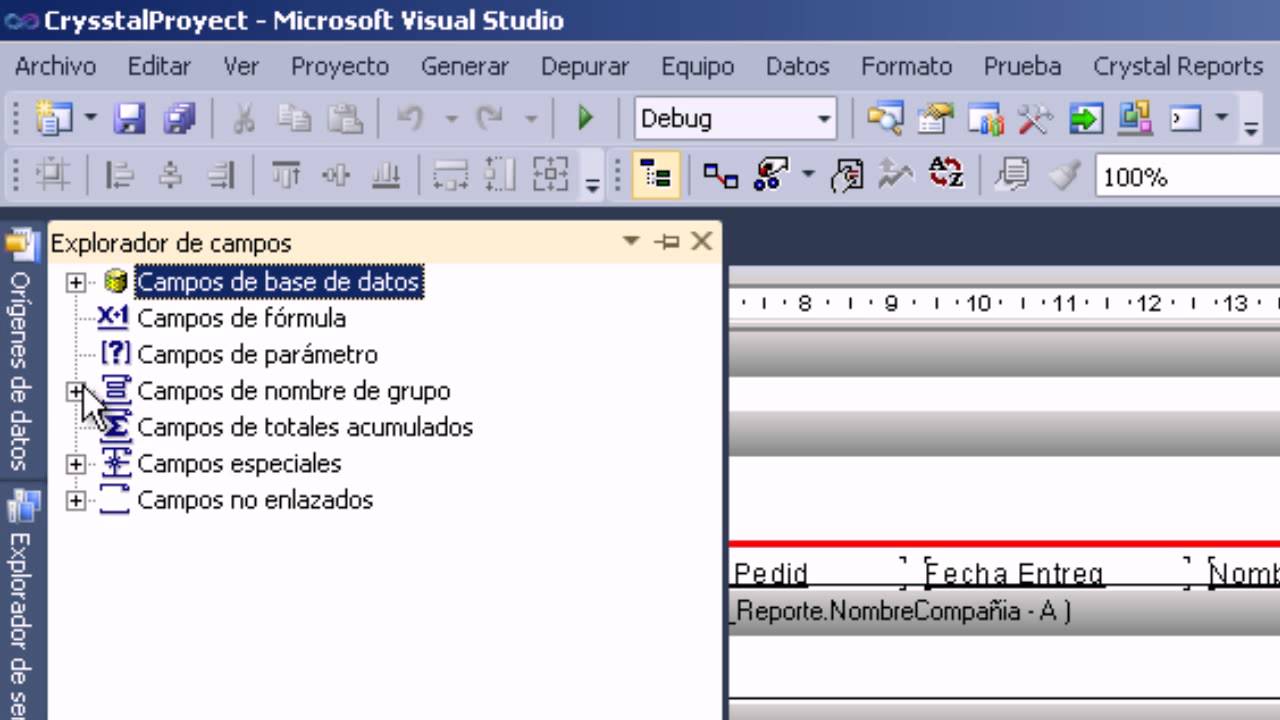The width and height of the screenshot is (1280, 720).
Task: Open the Debug configuration combo box
Action: [735, 119]
